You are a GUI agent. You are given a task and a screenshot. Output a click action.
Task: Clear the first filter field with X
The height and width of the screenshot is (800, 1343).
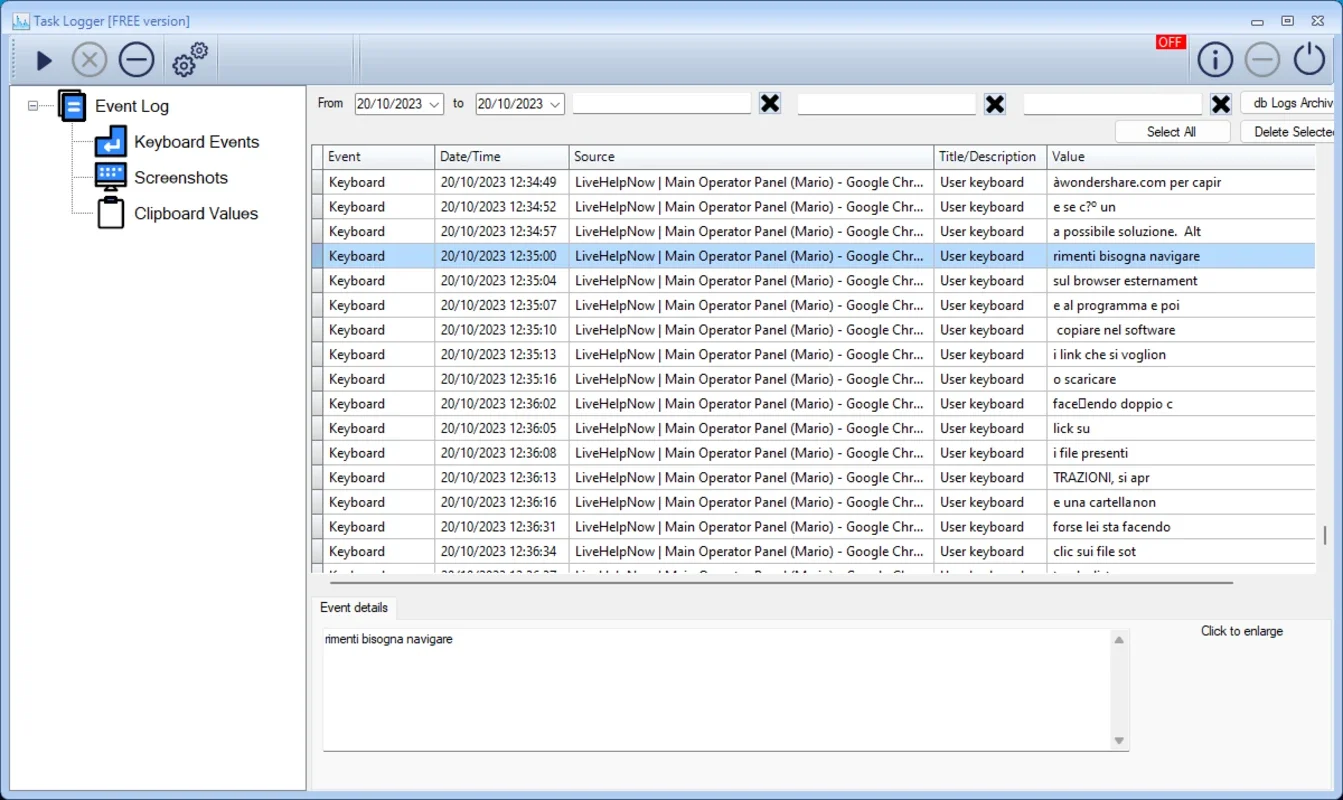[x=769, y=104]
